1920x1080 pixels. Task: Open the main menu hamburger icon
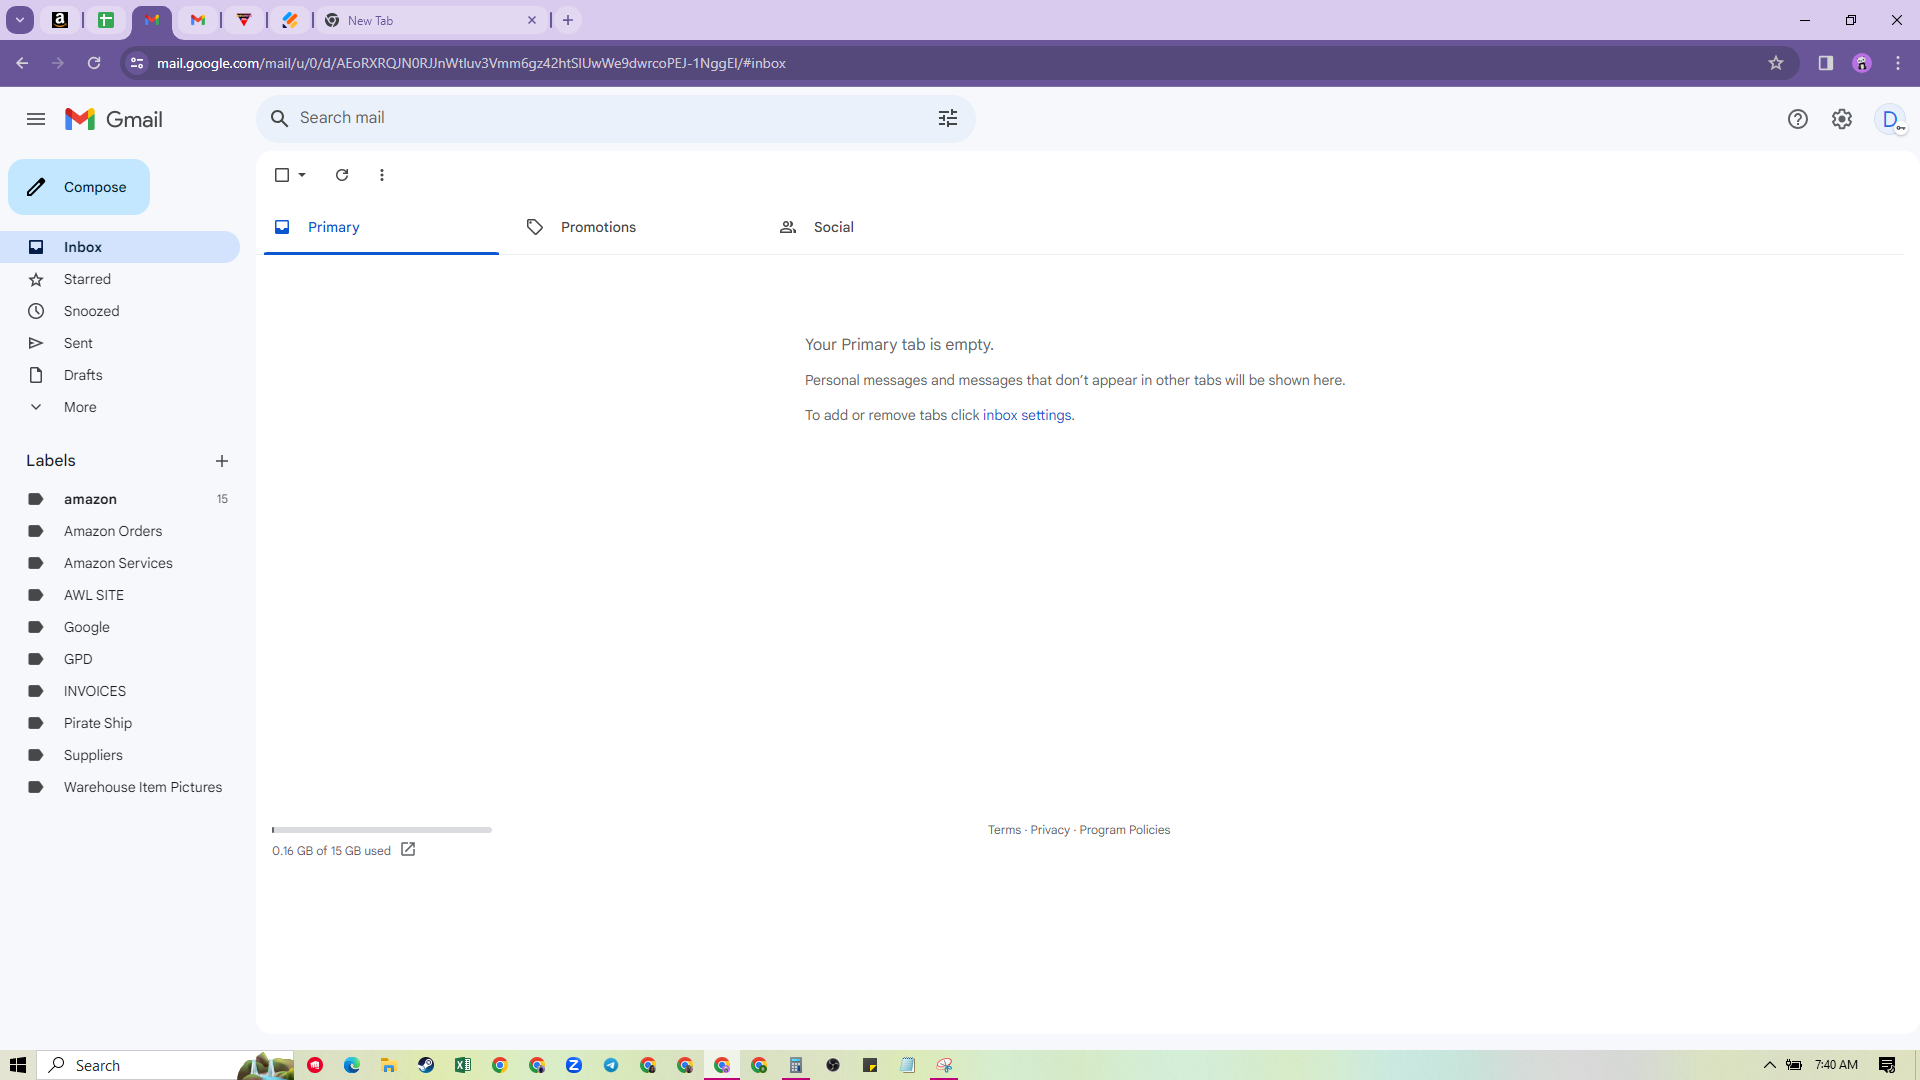pyautogui.click(x=36, y=119)
